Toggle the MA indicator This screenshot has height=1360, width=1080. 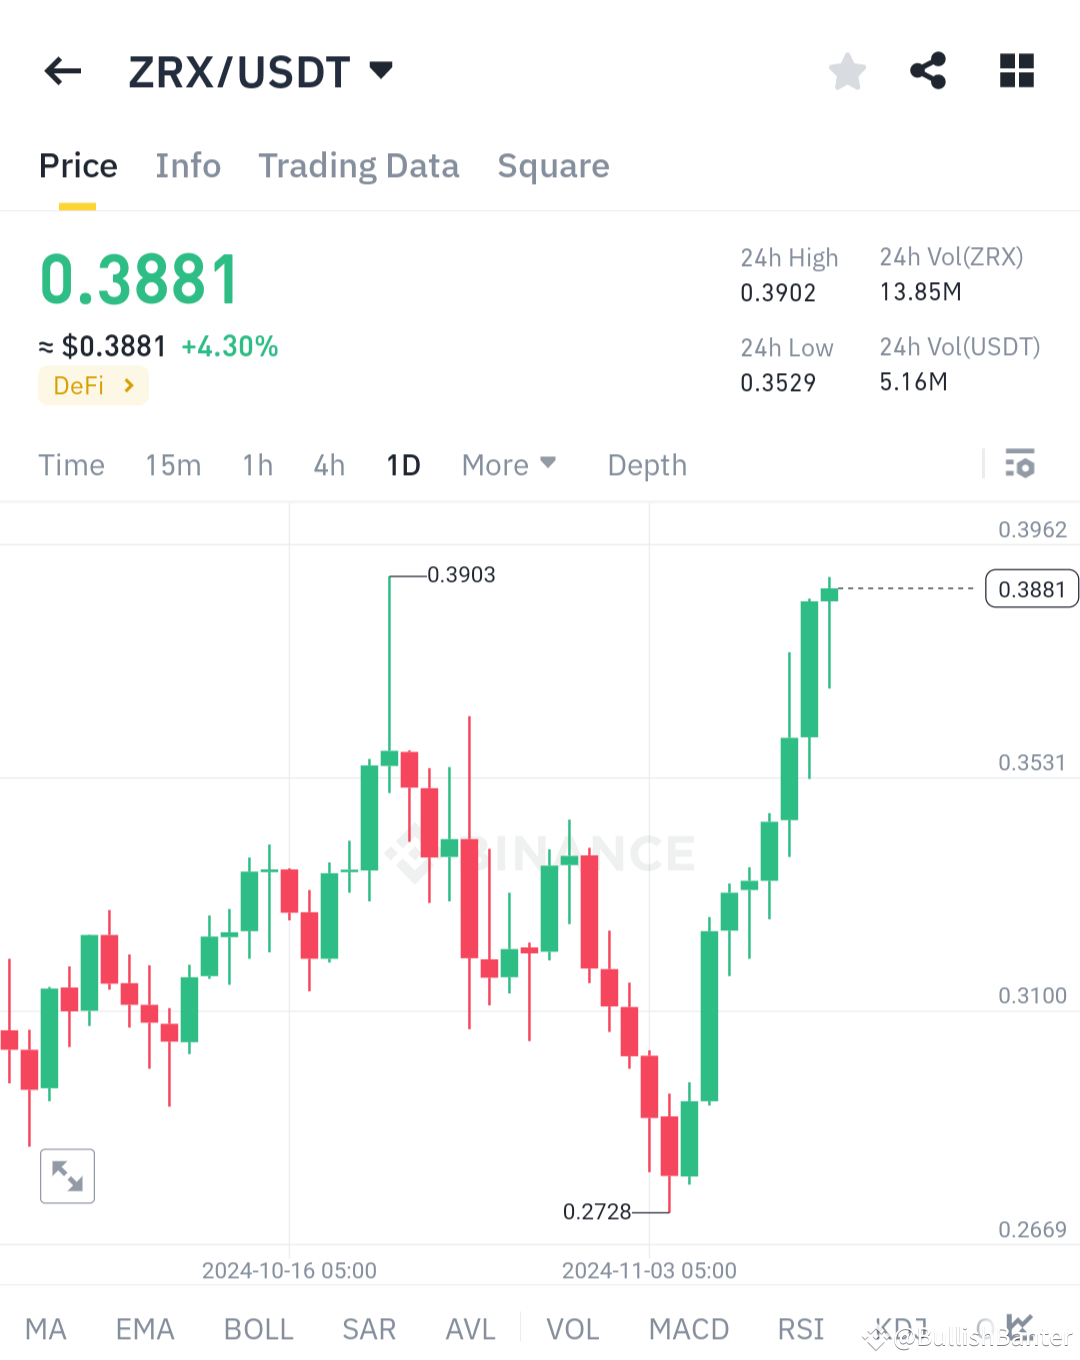[x=46, y=1328]
